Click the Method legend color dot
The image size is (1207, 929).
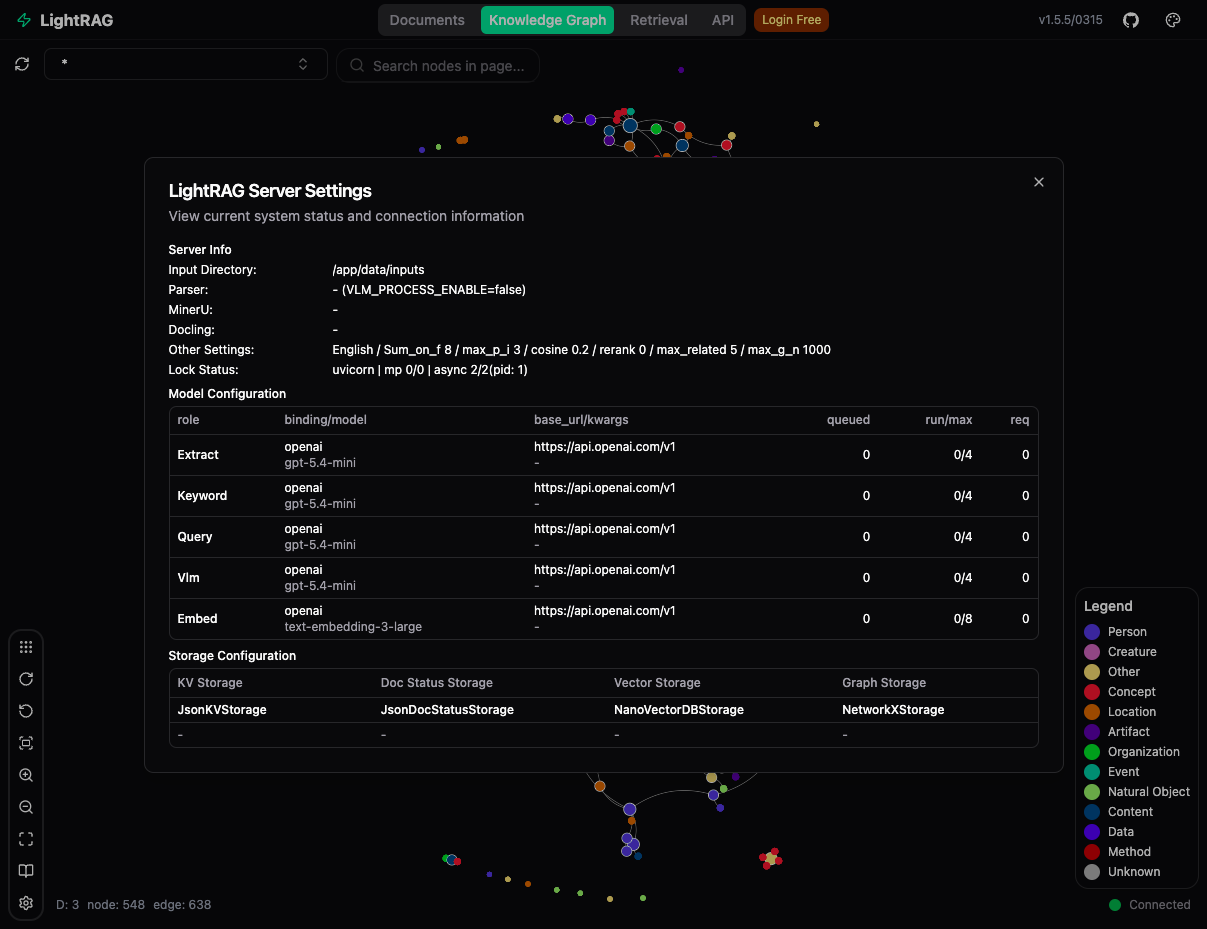[x=1092, y=852]
